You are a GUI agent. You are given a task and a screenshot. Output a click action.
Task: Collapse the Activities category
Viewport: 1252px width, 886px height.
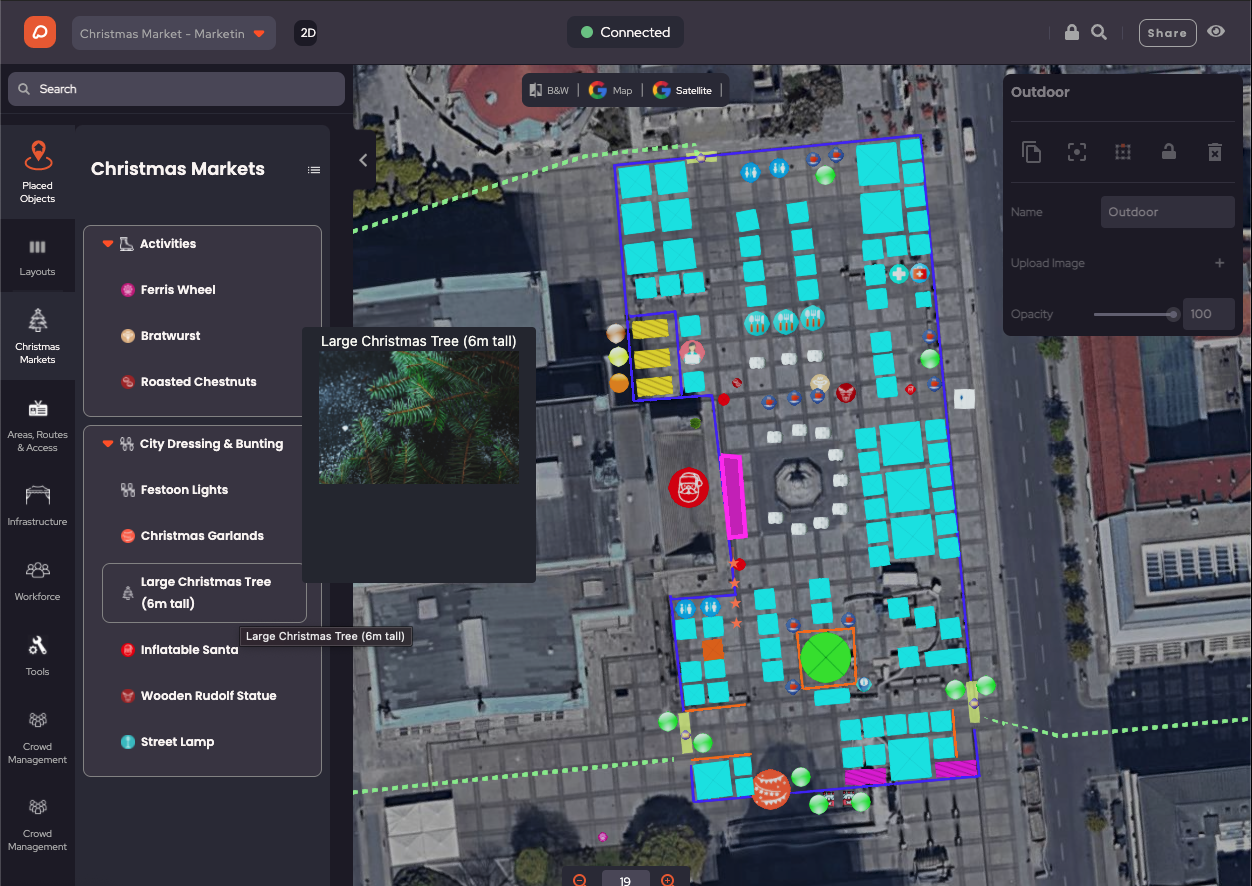(108, 244)
